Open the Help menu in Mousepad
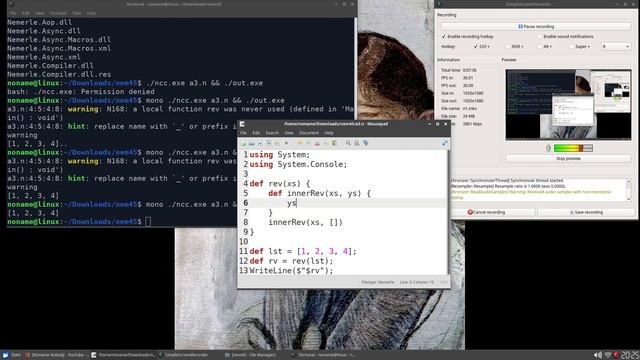 tap(329, 133)
